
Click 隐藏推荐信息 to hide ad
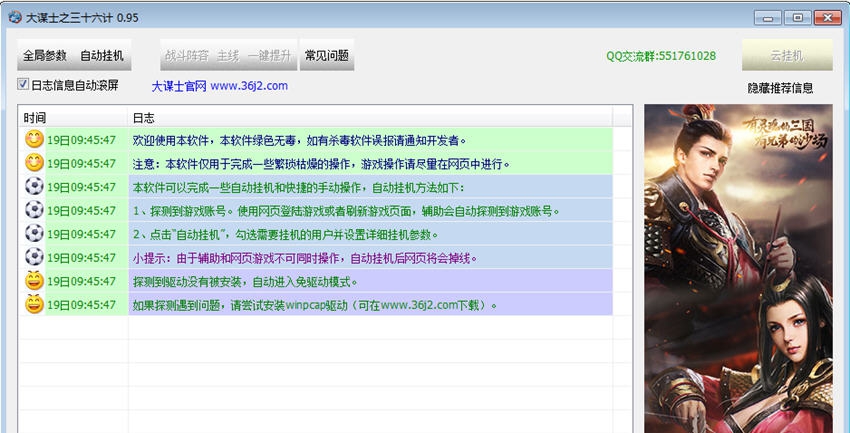tap(780, 88)
